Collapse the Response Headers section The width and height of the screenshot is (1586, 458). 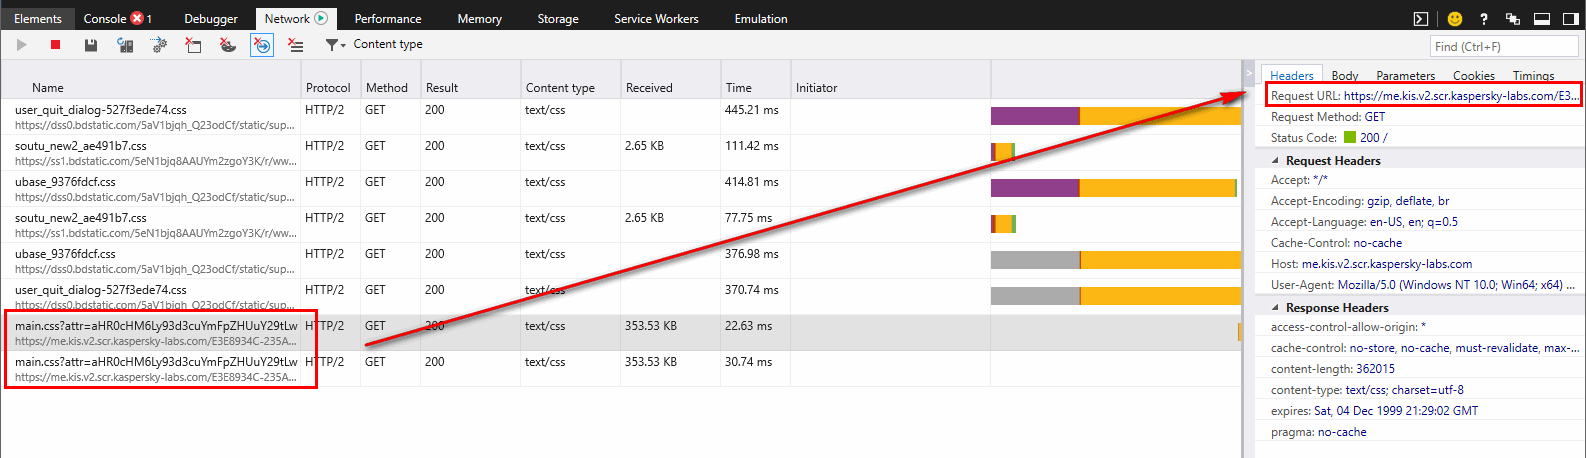coord(1275,308)
